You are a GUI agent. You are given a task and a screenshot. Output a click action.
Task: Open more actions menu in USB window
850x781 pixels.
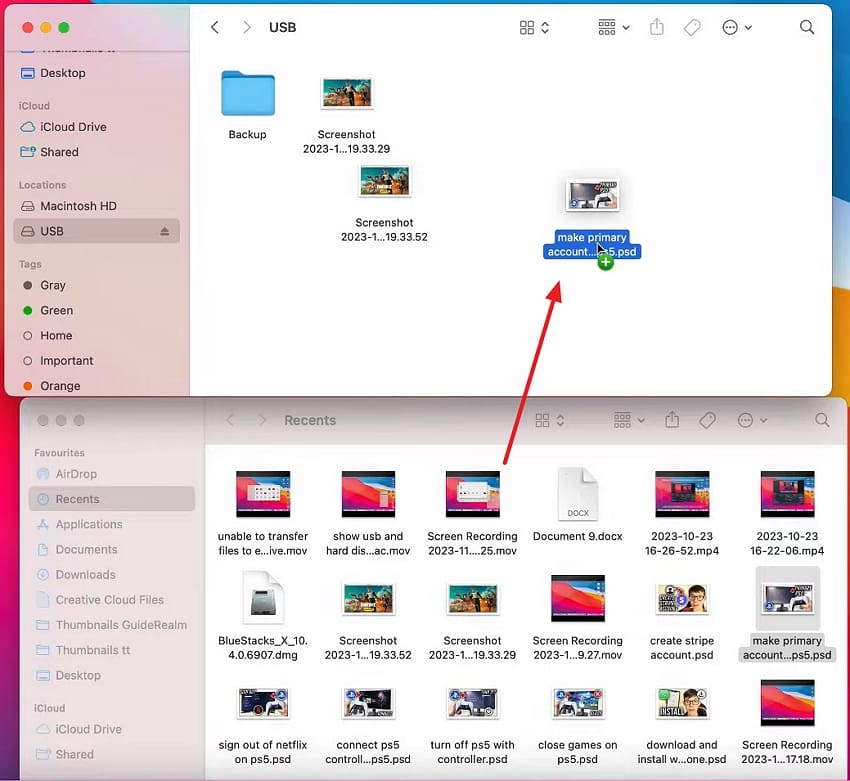coord(737,27)
